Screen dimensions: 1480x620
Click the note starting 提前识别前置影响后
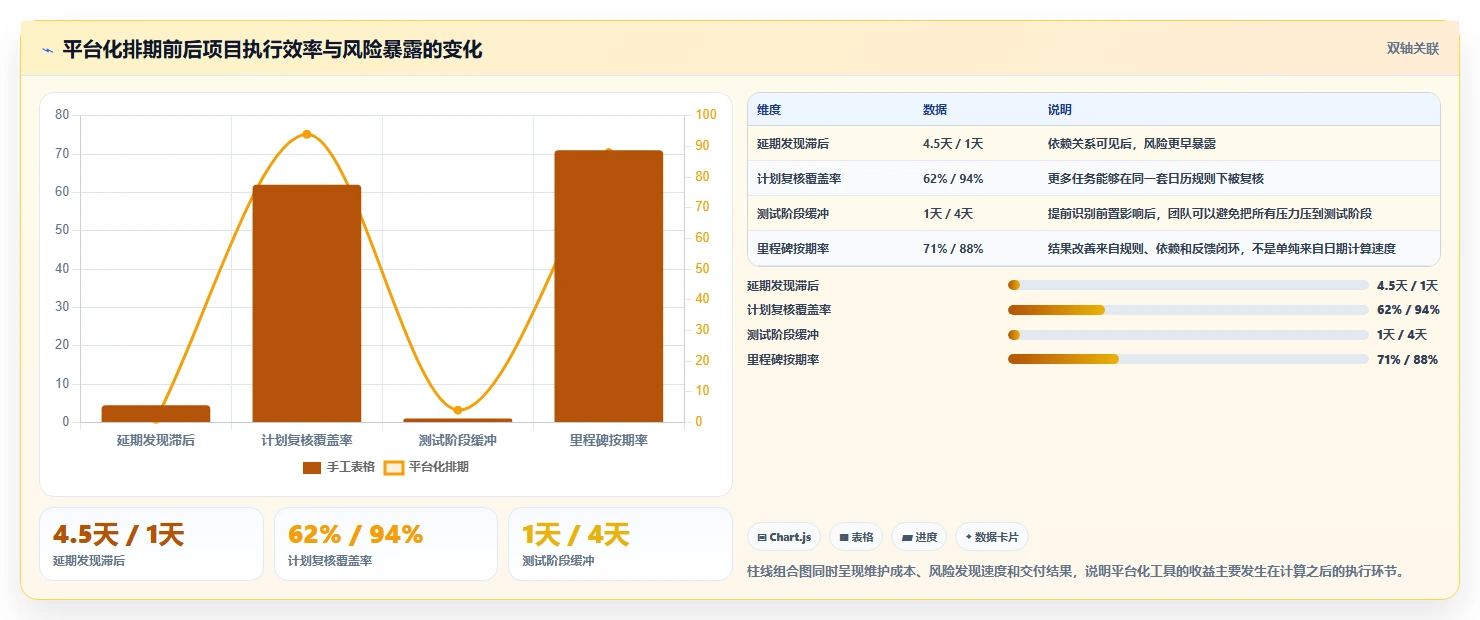[x=1209, y=213]
